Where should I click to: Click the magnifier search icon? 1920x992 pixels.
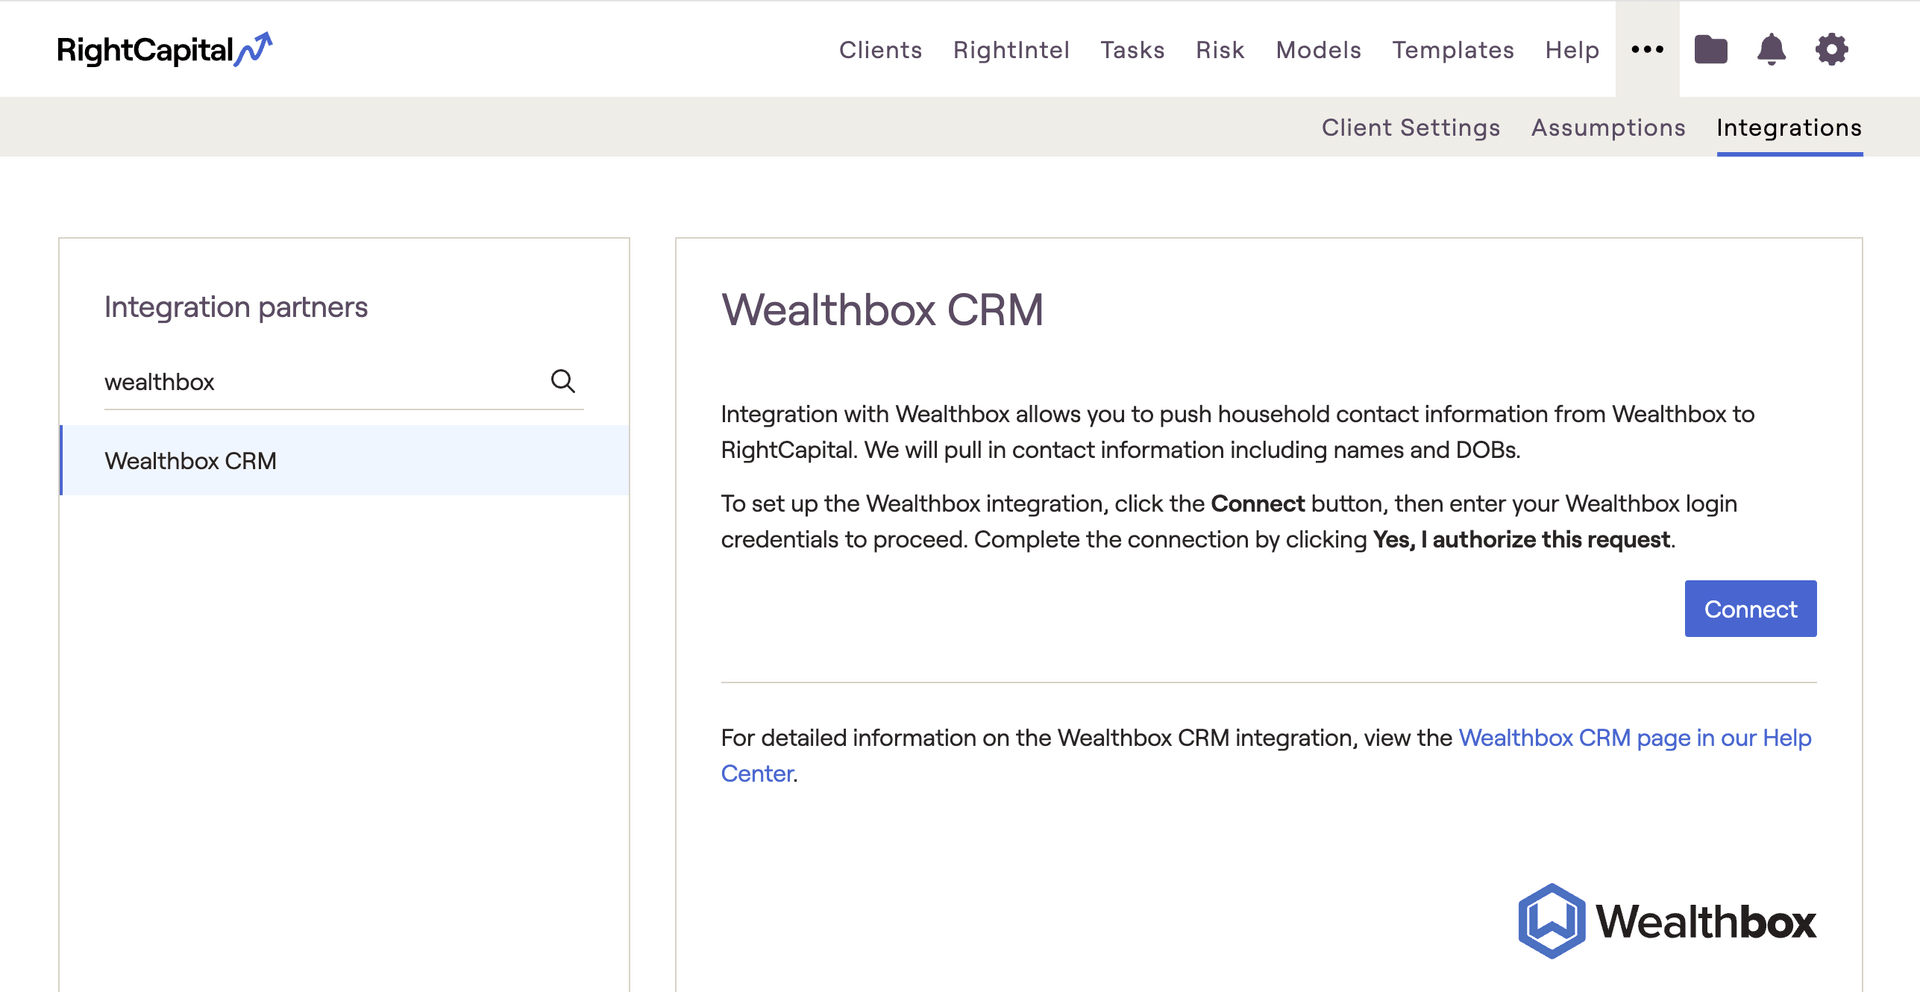pos(563,381)
